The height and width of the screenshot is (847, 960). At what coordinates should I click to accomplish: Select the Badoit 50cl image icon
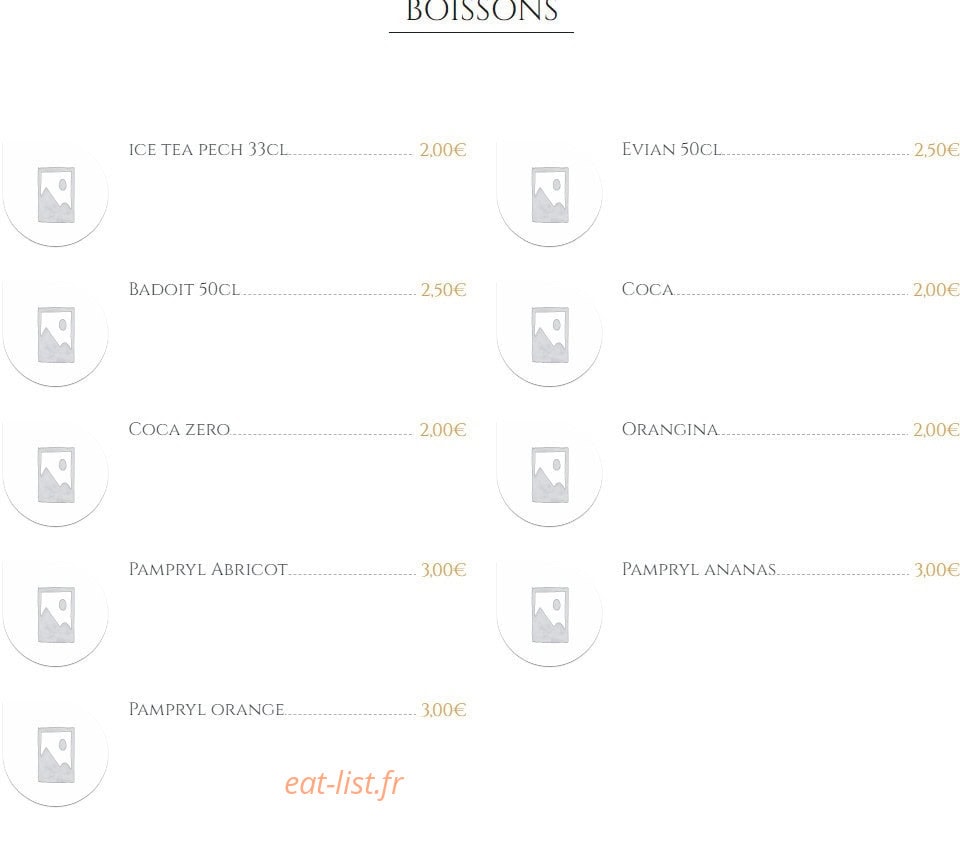click(56, 334)
